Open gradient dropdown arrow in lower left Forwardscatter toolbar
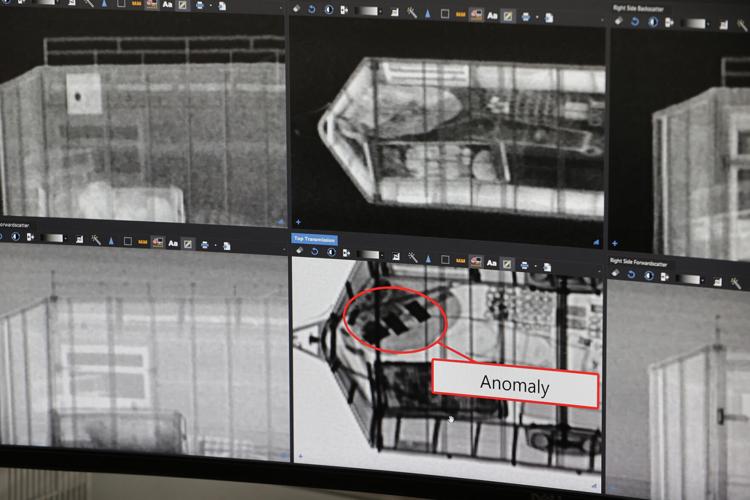 point(66,239)
